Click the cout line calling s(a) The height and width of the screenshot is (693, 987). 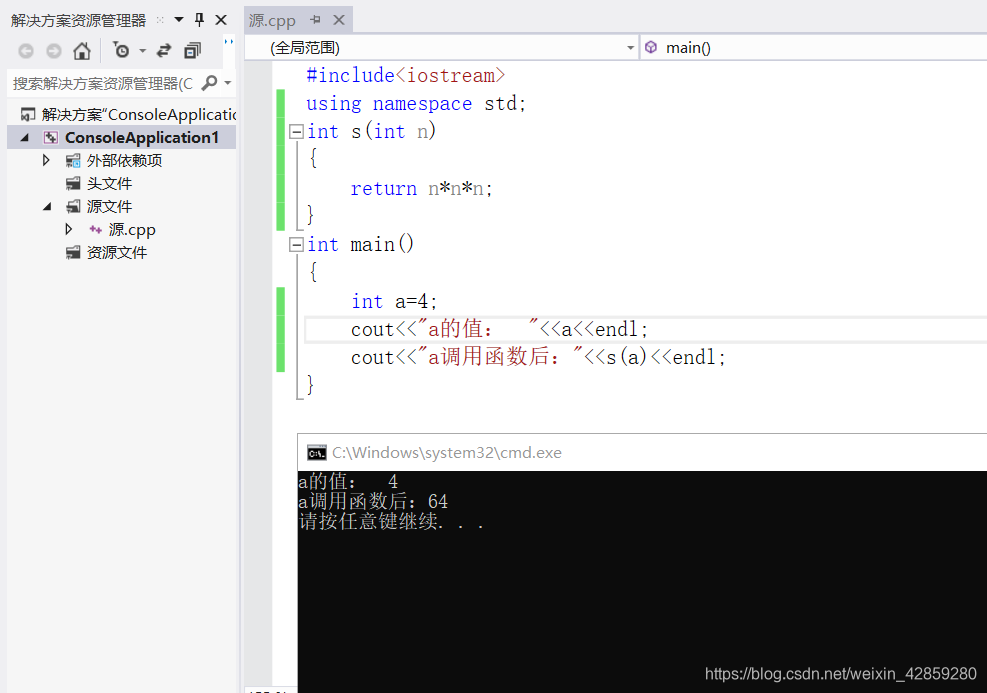point(538,357)
